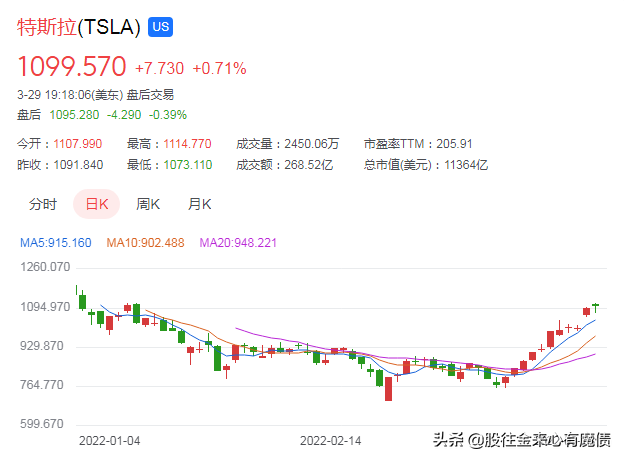Image resolution: width=624 pixels, height=461 pixels.
Task: Click the latest green candlestick on the chart
Action: click(x=595, y=308)
